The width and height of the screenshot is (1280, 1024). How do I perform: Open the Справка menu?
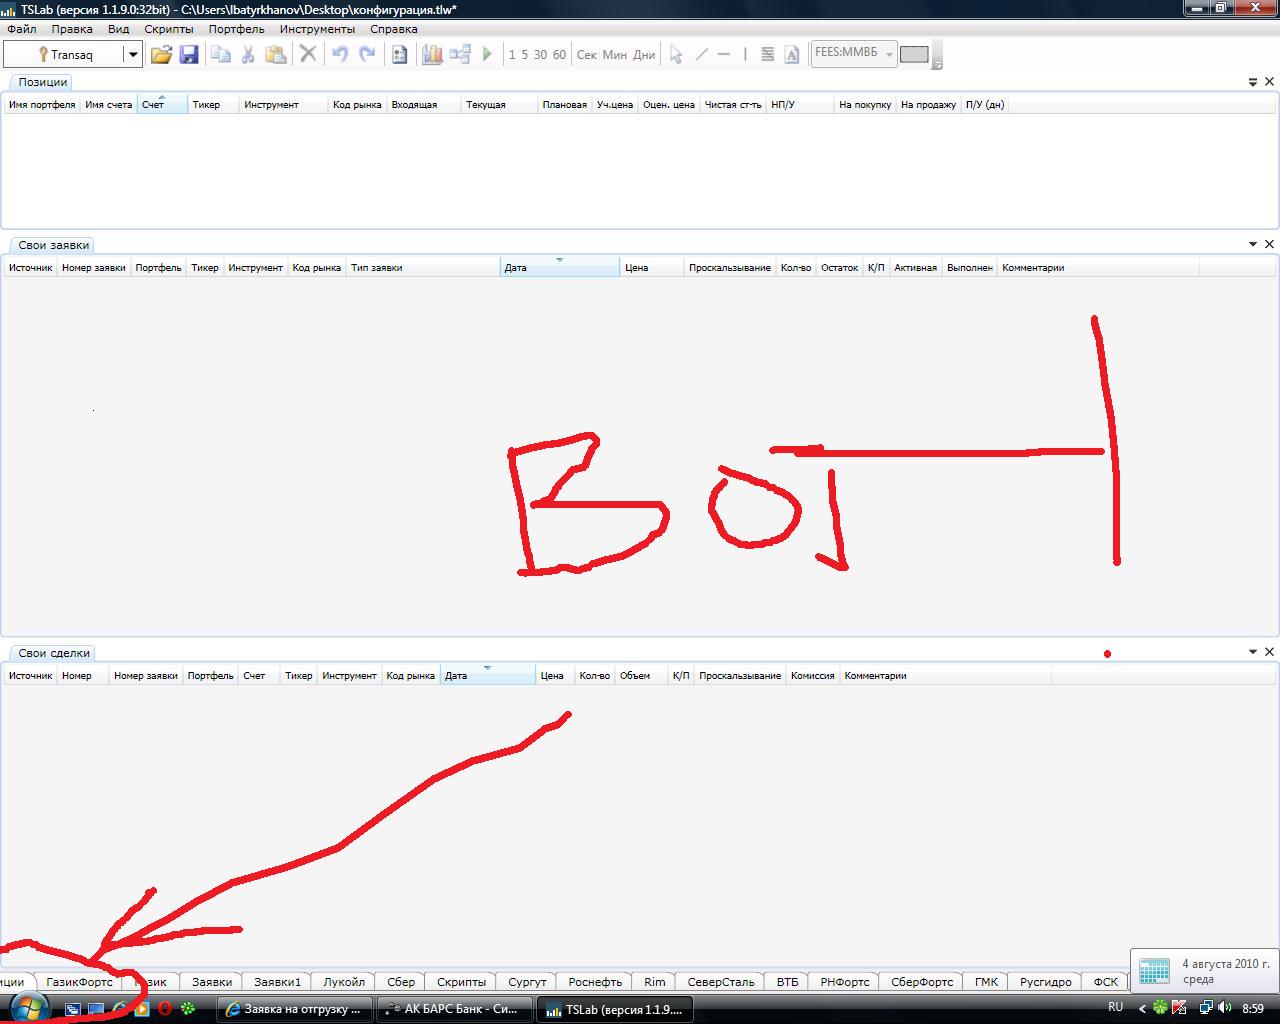click(393, 29)
